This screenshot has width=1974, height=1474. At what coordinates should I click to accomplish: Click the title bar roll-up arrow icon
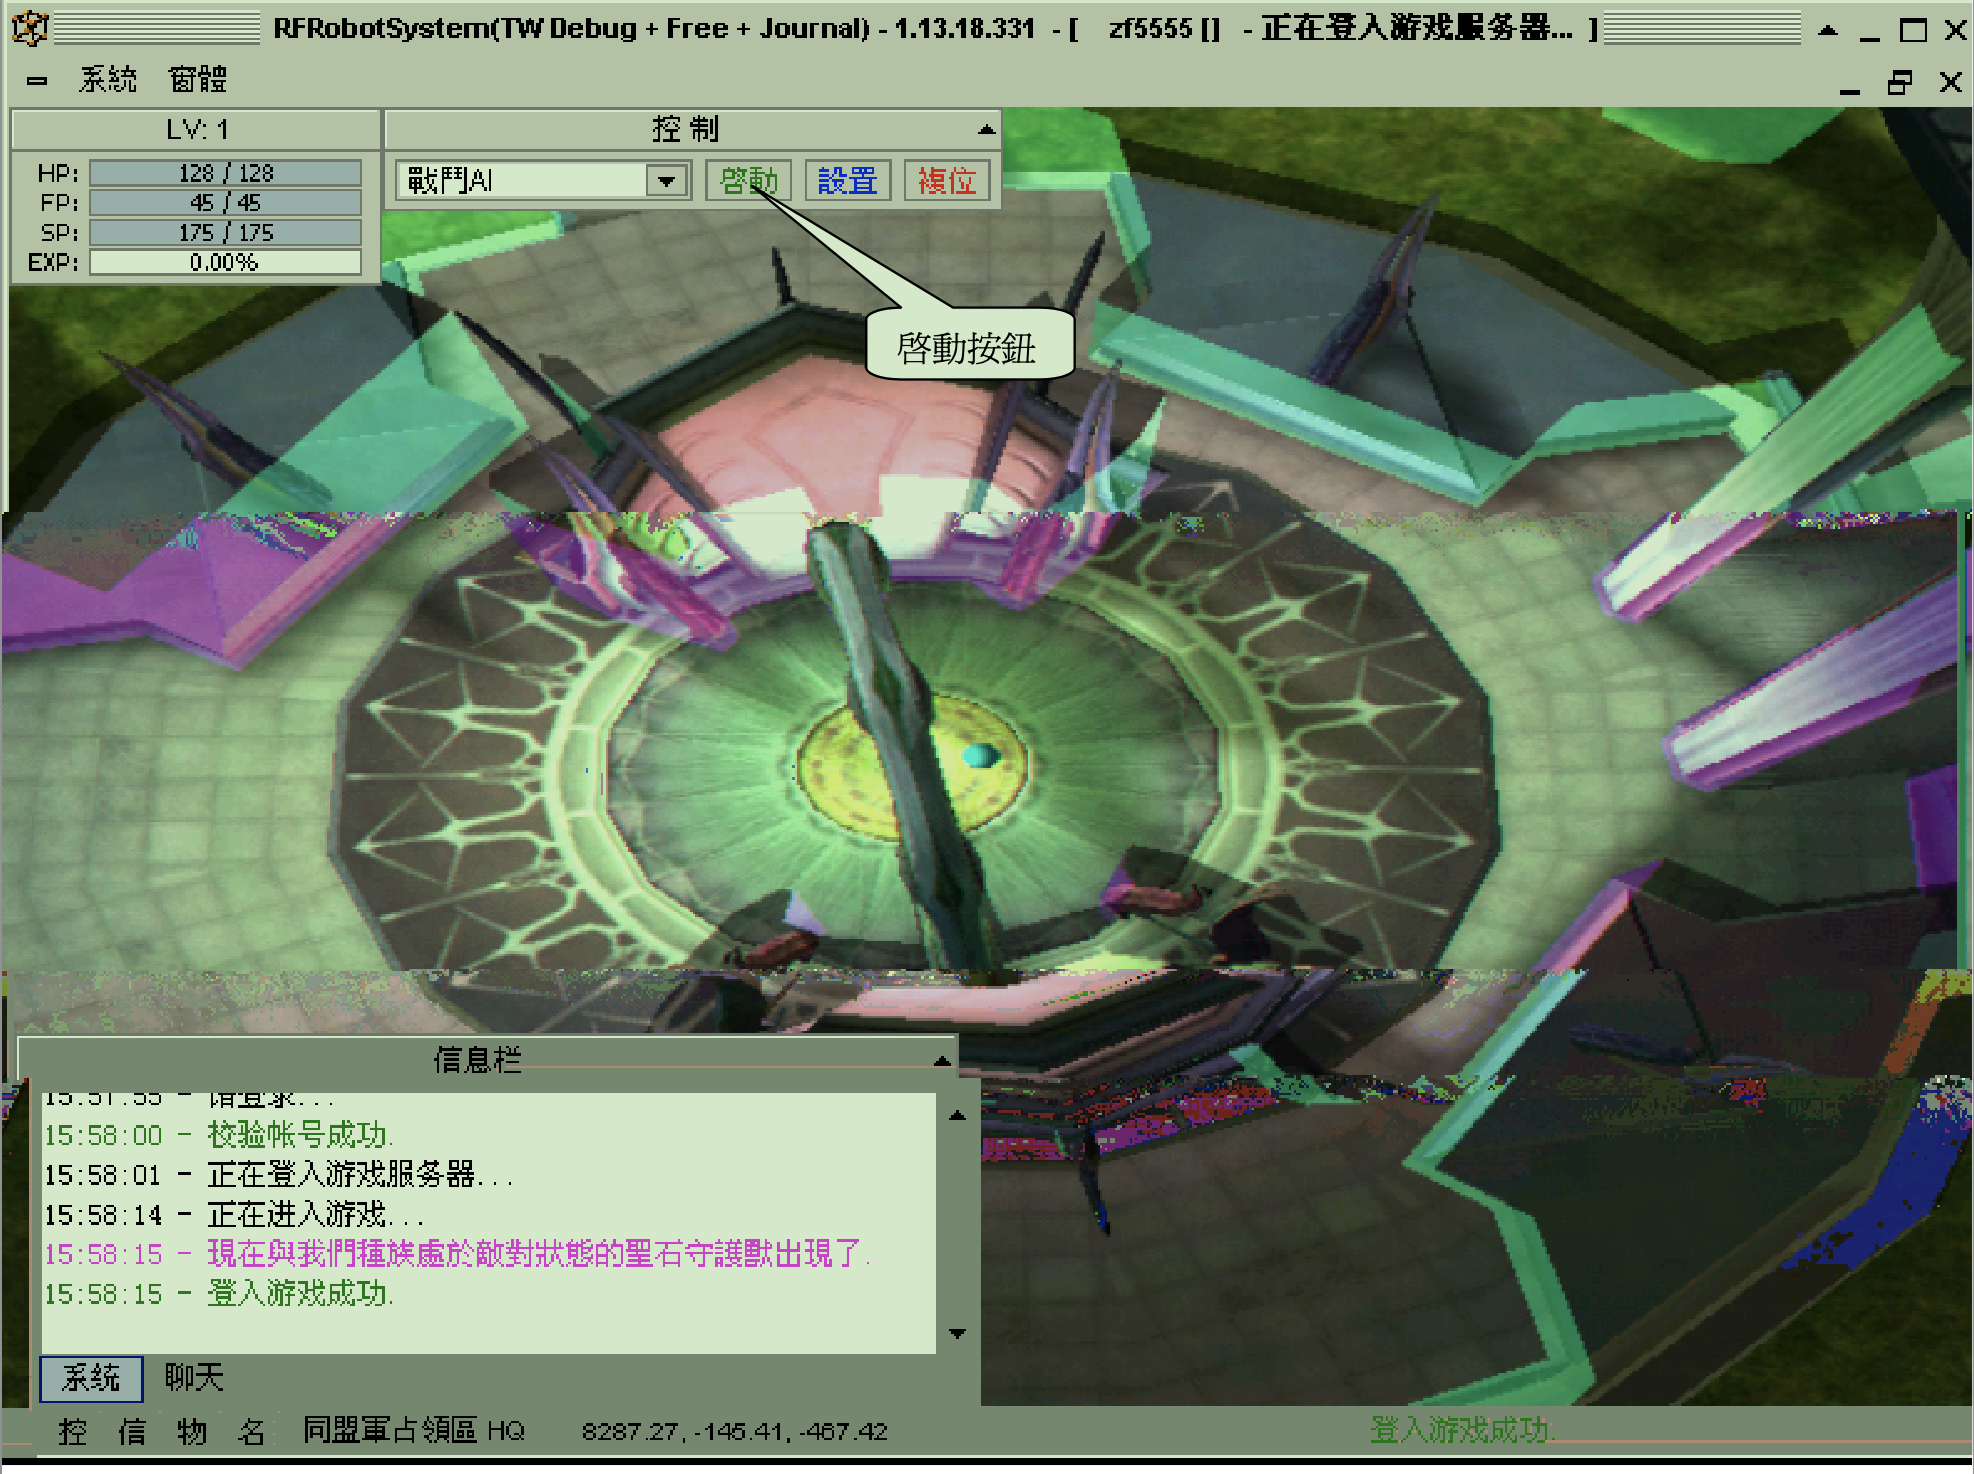click(1827, 30)
